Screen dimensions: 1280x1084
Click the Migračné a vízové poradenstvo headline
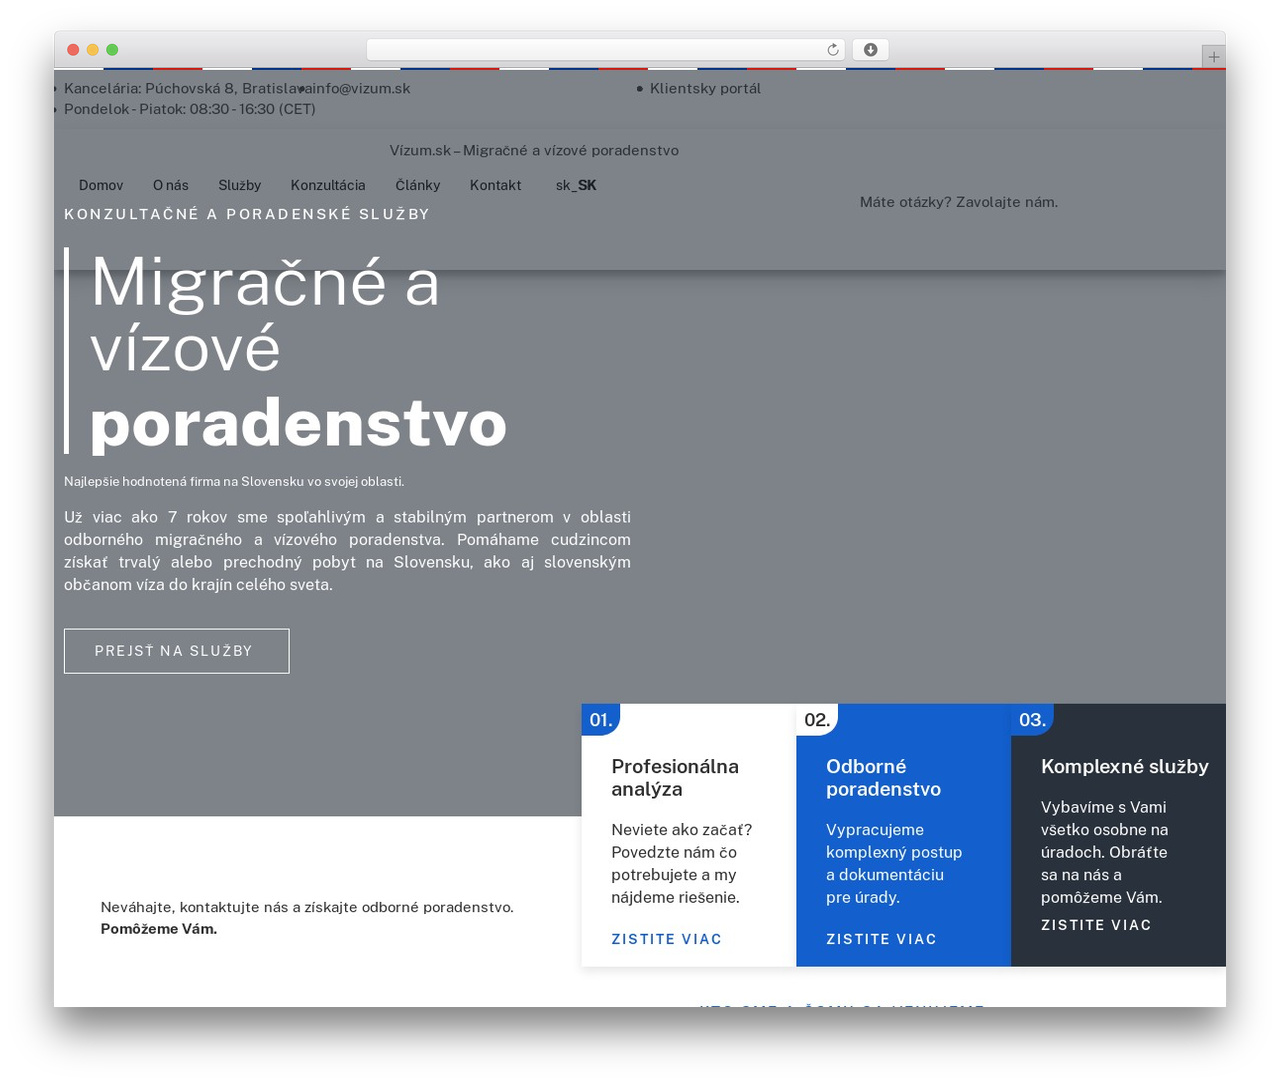click(x=298, y=351)
